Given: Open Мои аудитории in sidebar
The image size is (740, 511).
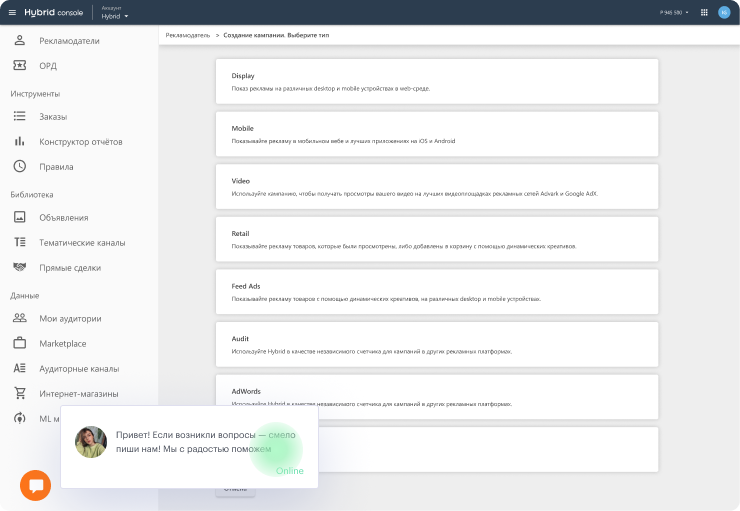Looking at the screenshot, I should (x=70, y=319).
